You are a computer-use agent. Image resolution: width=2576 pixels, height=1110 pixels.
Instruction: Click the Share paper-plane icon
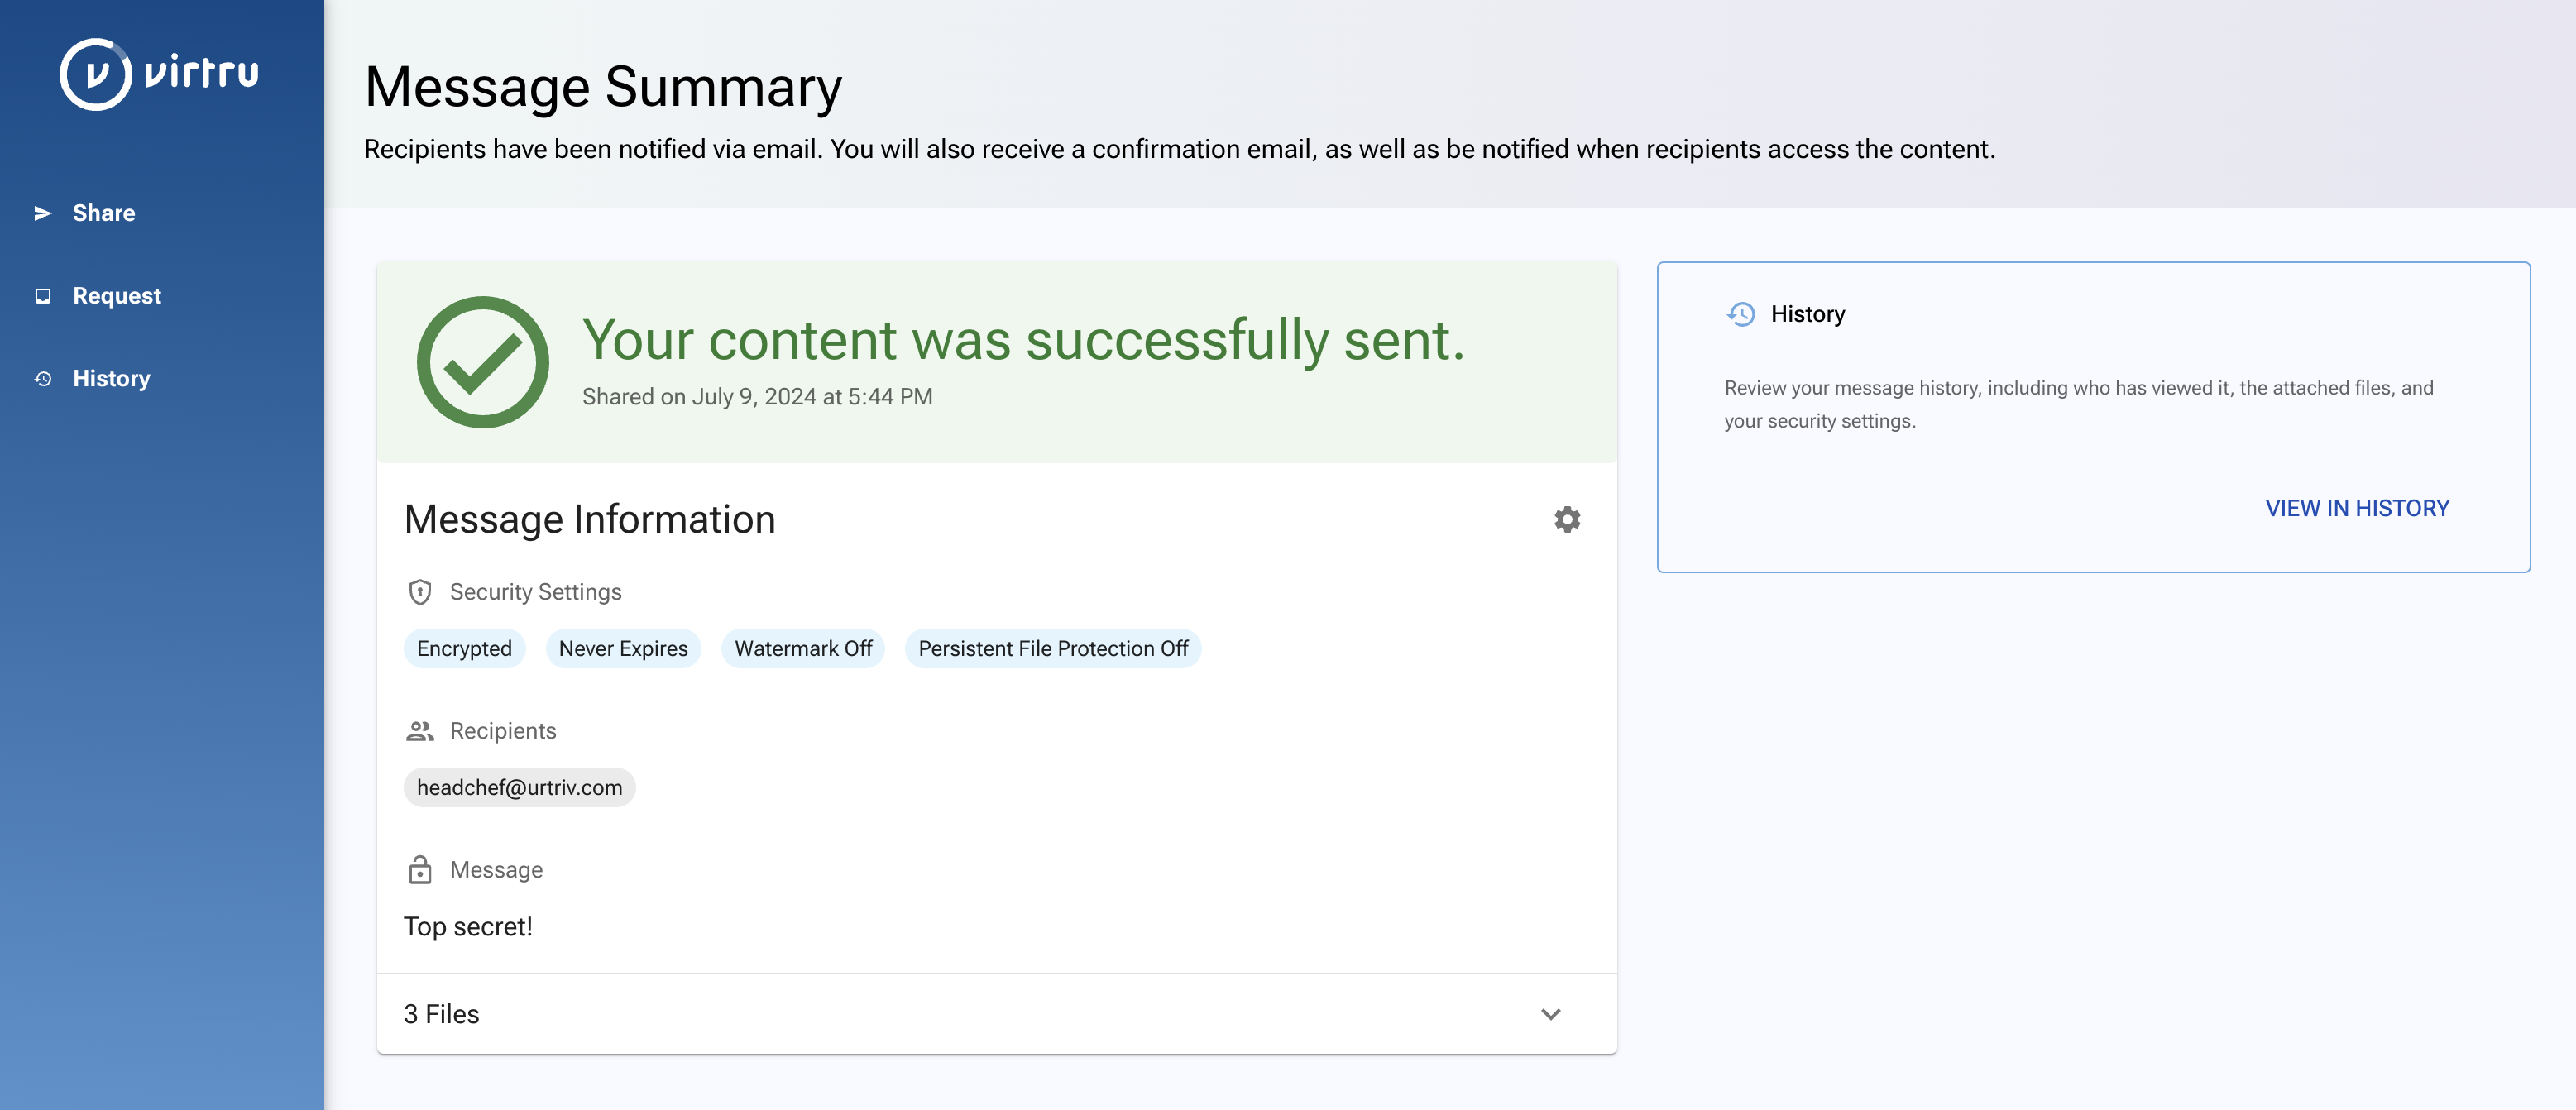43,213
